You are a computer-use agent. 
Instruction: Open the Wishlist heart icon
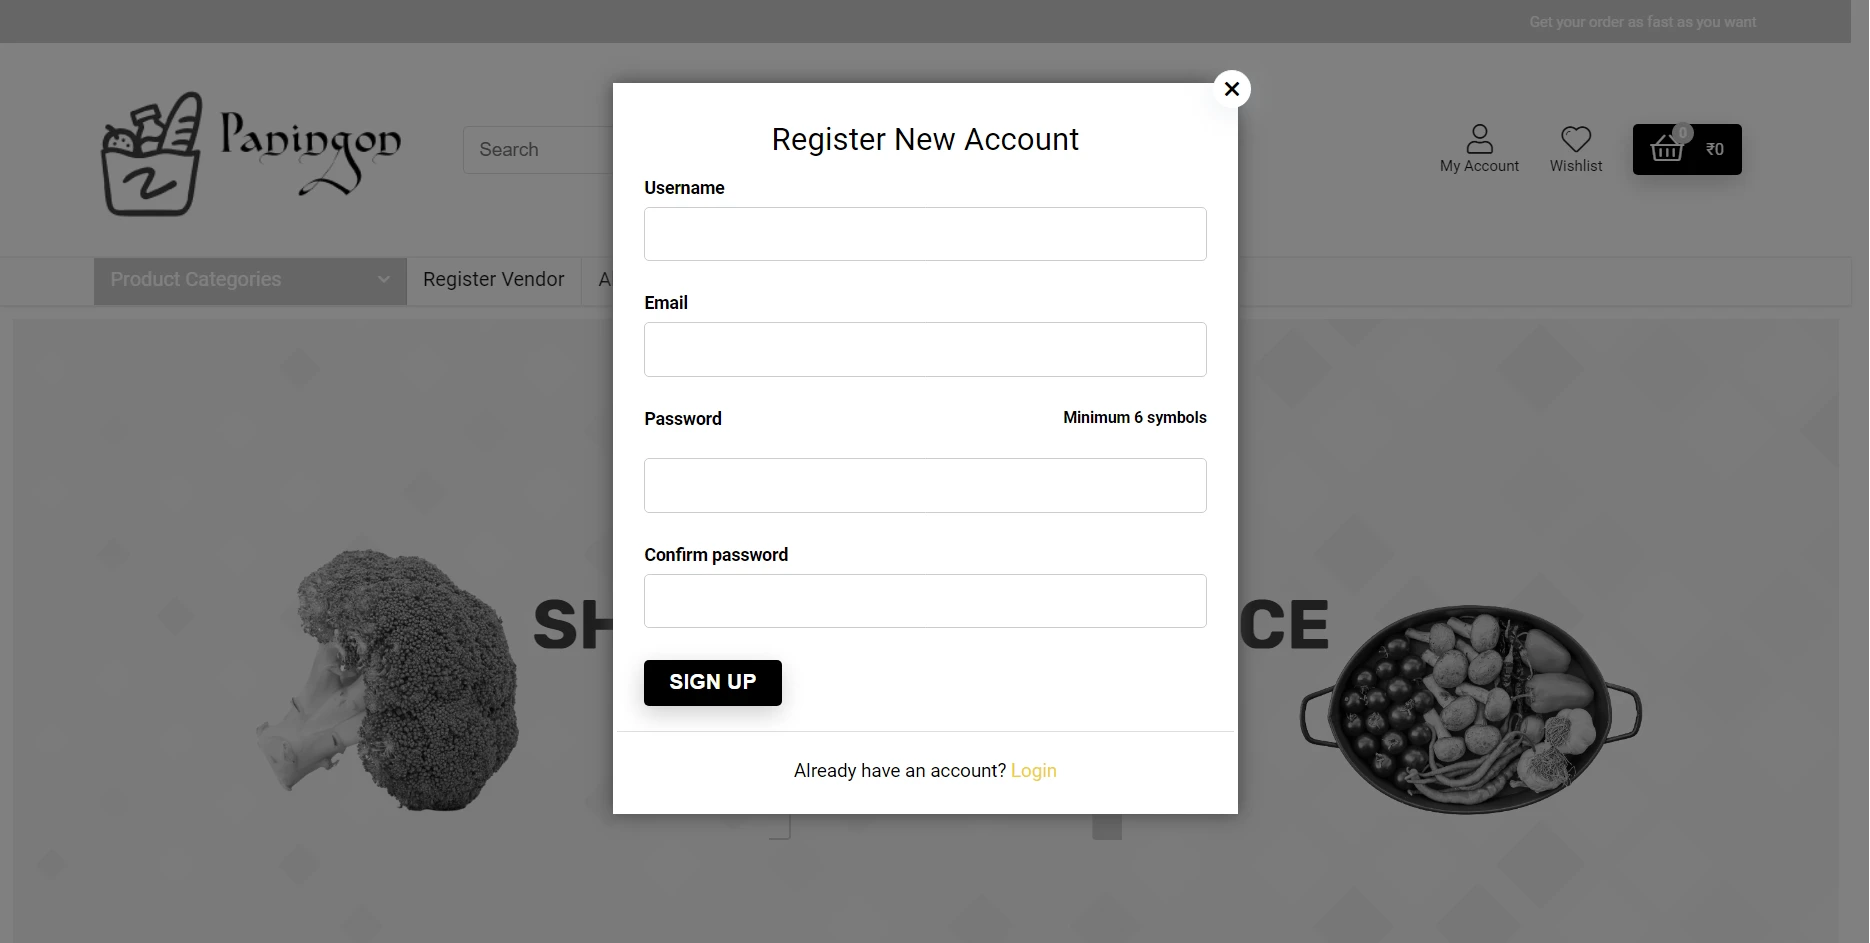coord(1576,139)
